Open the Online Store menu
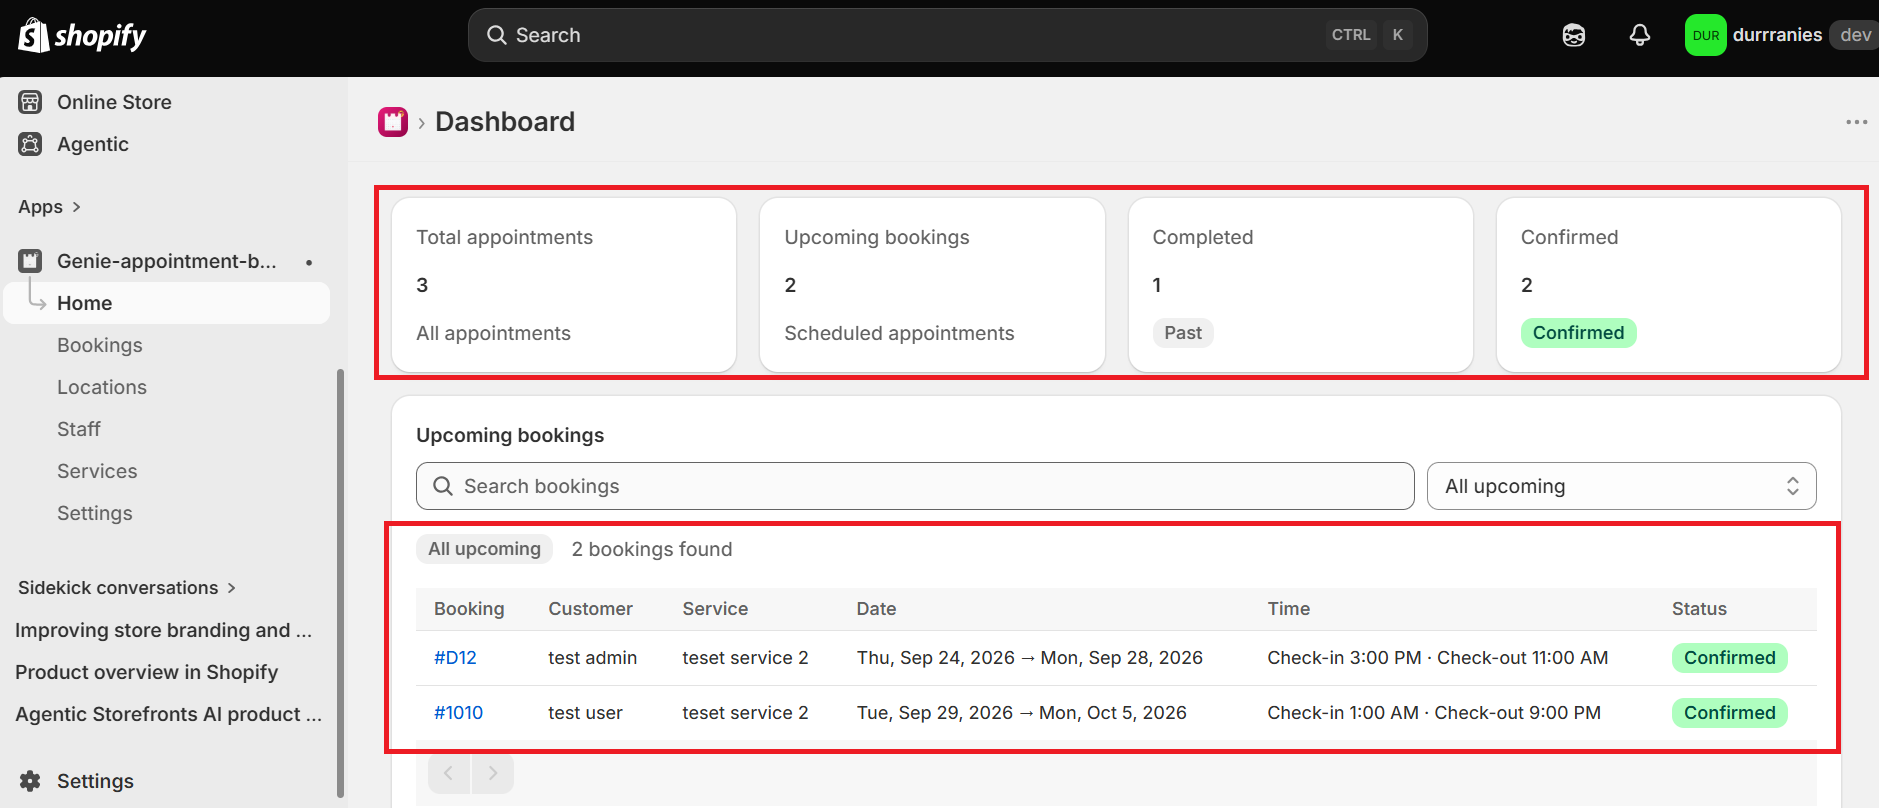Viewport: 1879px width, 808px height. pos(114,102)
